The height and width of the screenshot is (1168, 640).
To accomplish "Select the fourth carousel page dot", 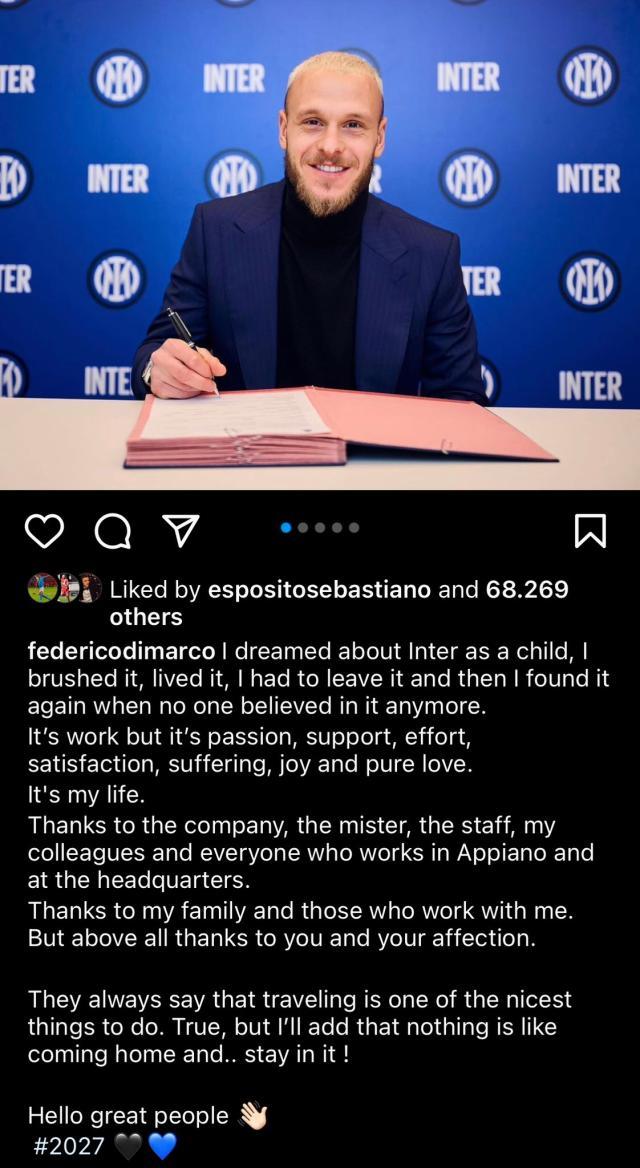I will [x=337, y=527].
